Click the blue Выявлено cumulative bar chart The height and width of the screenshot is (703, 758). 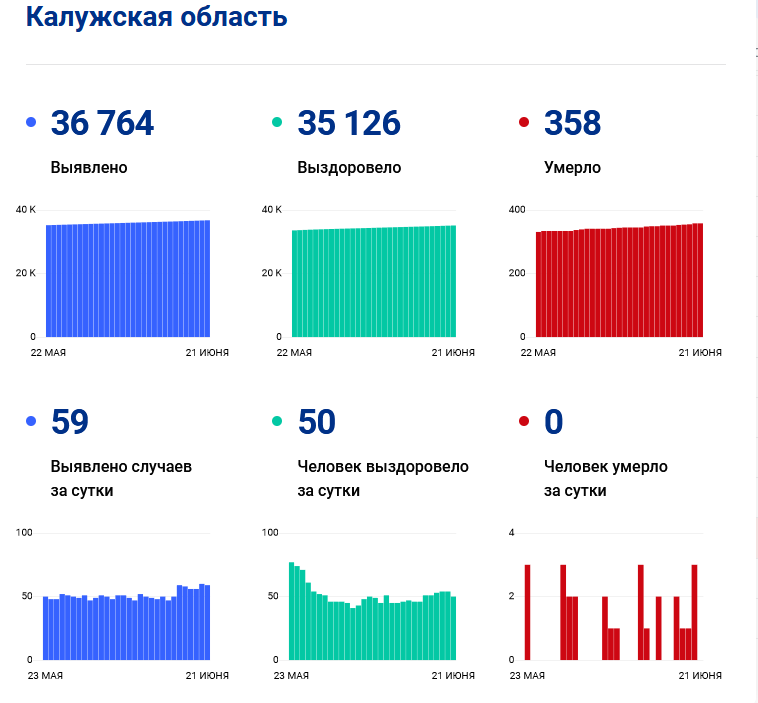click(x=128, y=278)
